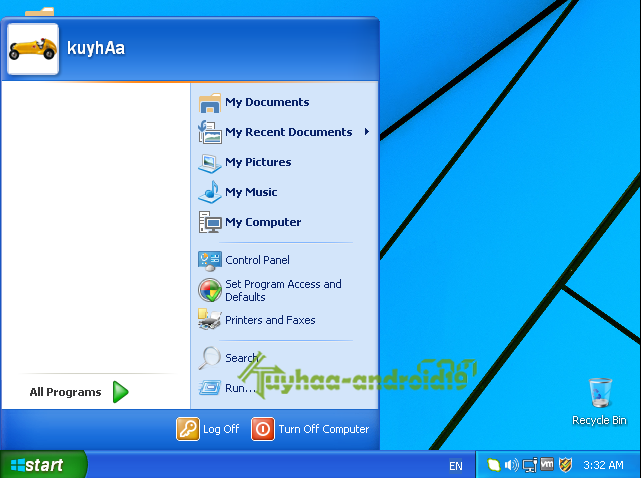The image size is (641, 478).
Task: Click the green tray icon beside the speaker
Action: pos(494,465)
